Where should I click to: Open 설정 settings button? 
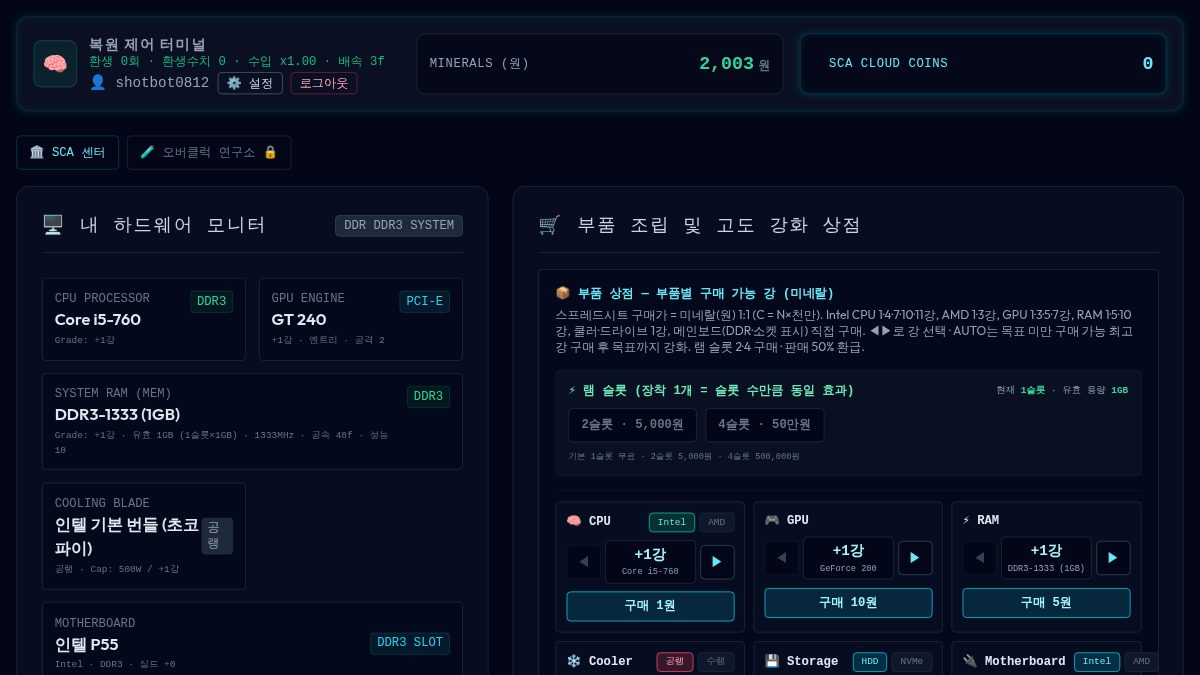[x=250, y=83]
